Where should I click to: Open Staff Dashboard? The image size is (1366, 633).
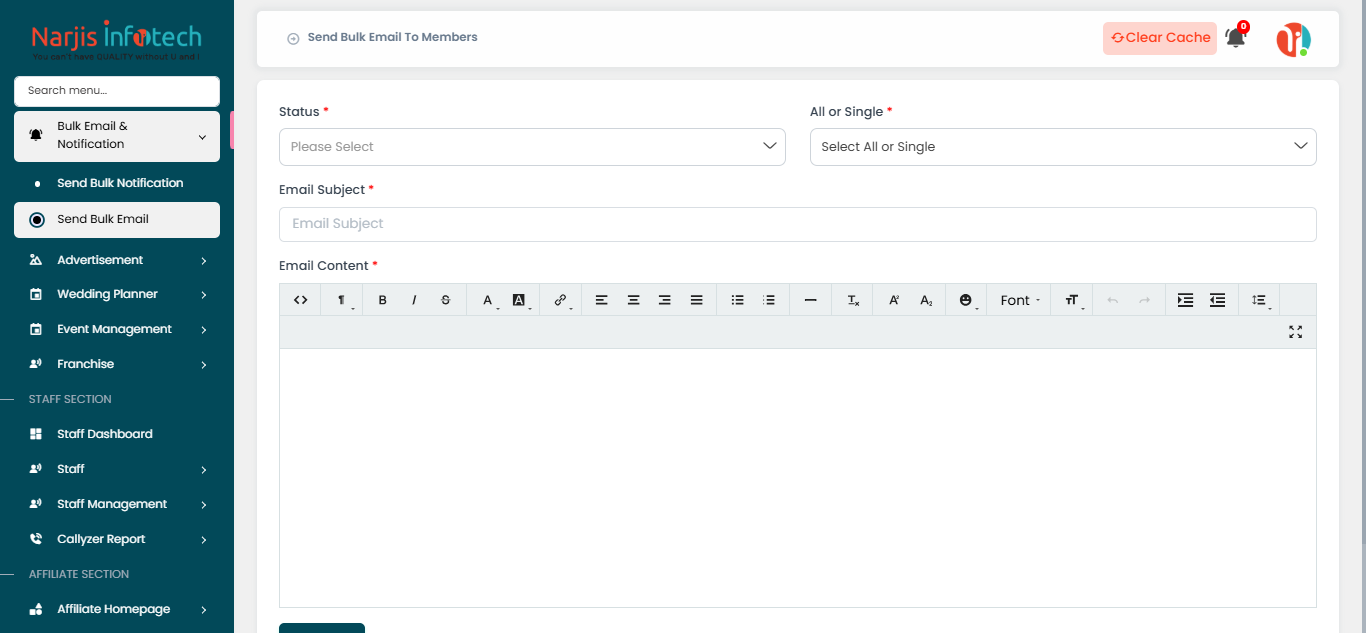pyautogui.click(x=117, y=435)
